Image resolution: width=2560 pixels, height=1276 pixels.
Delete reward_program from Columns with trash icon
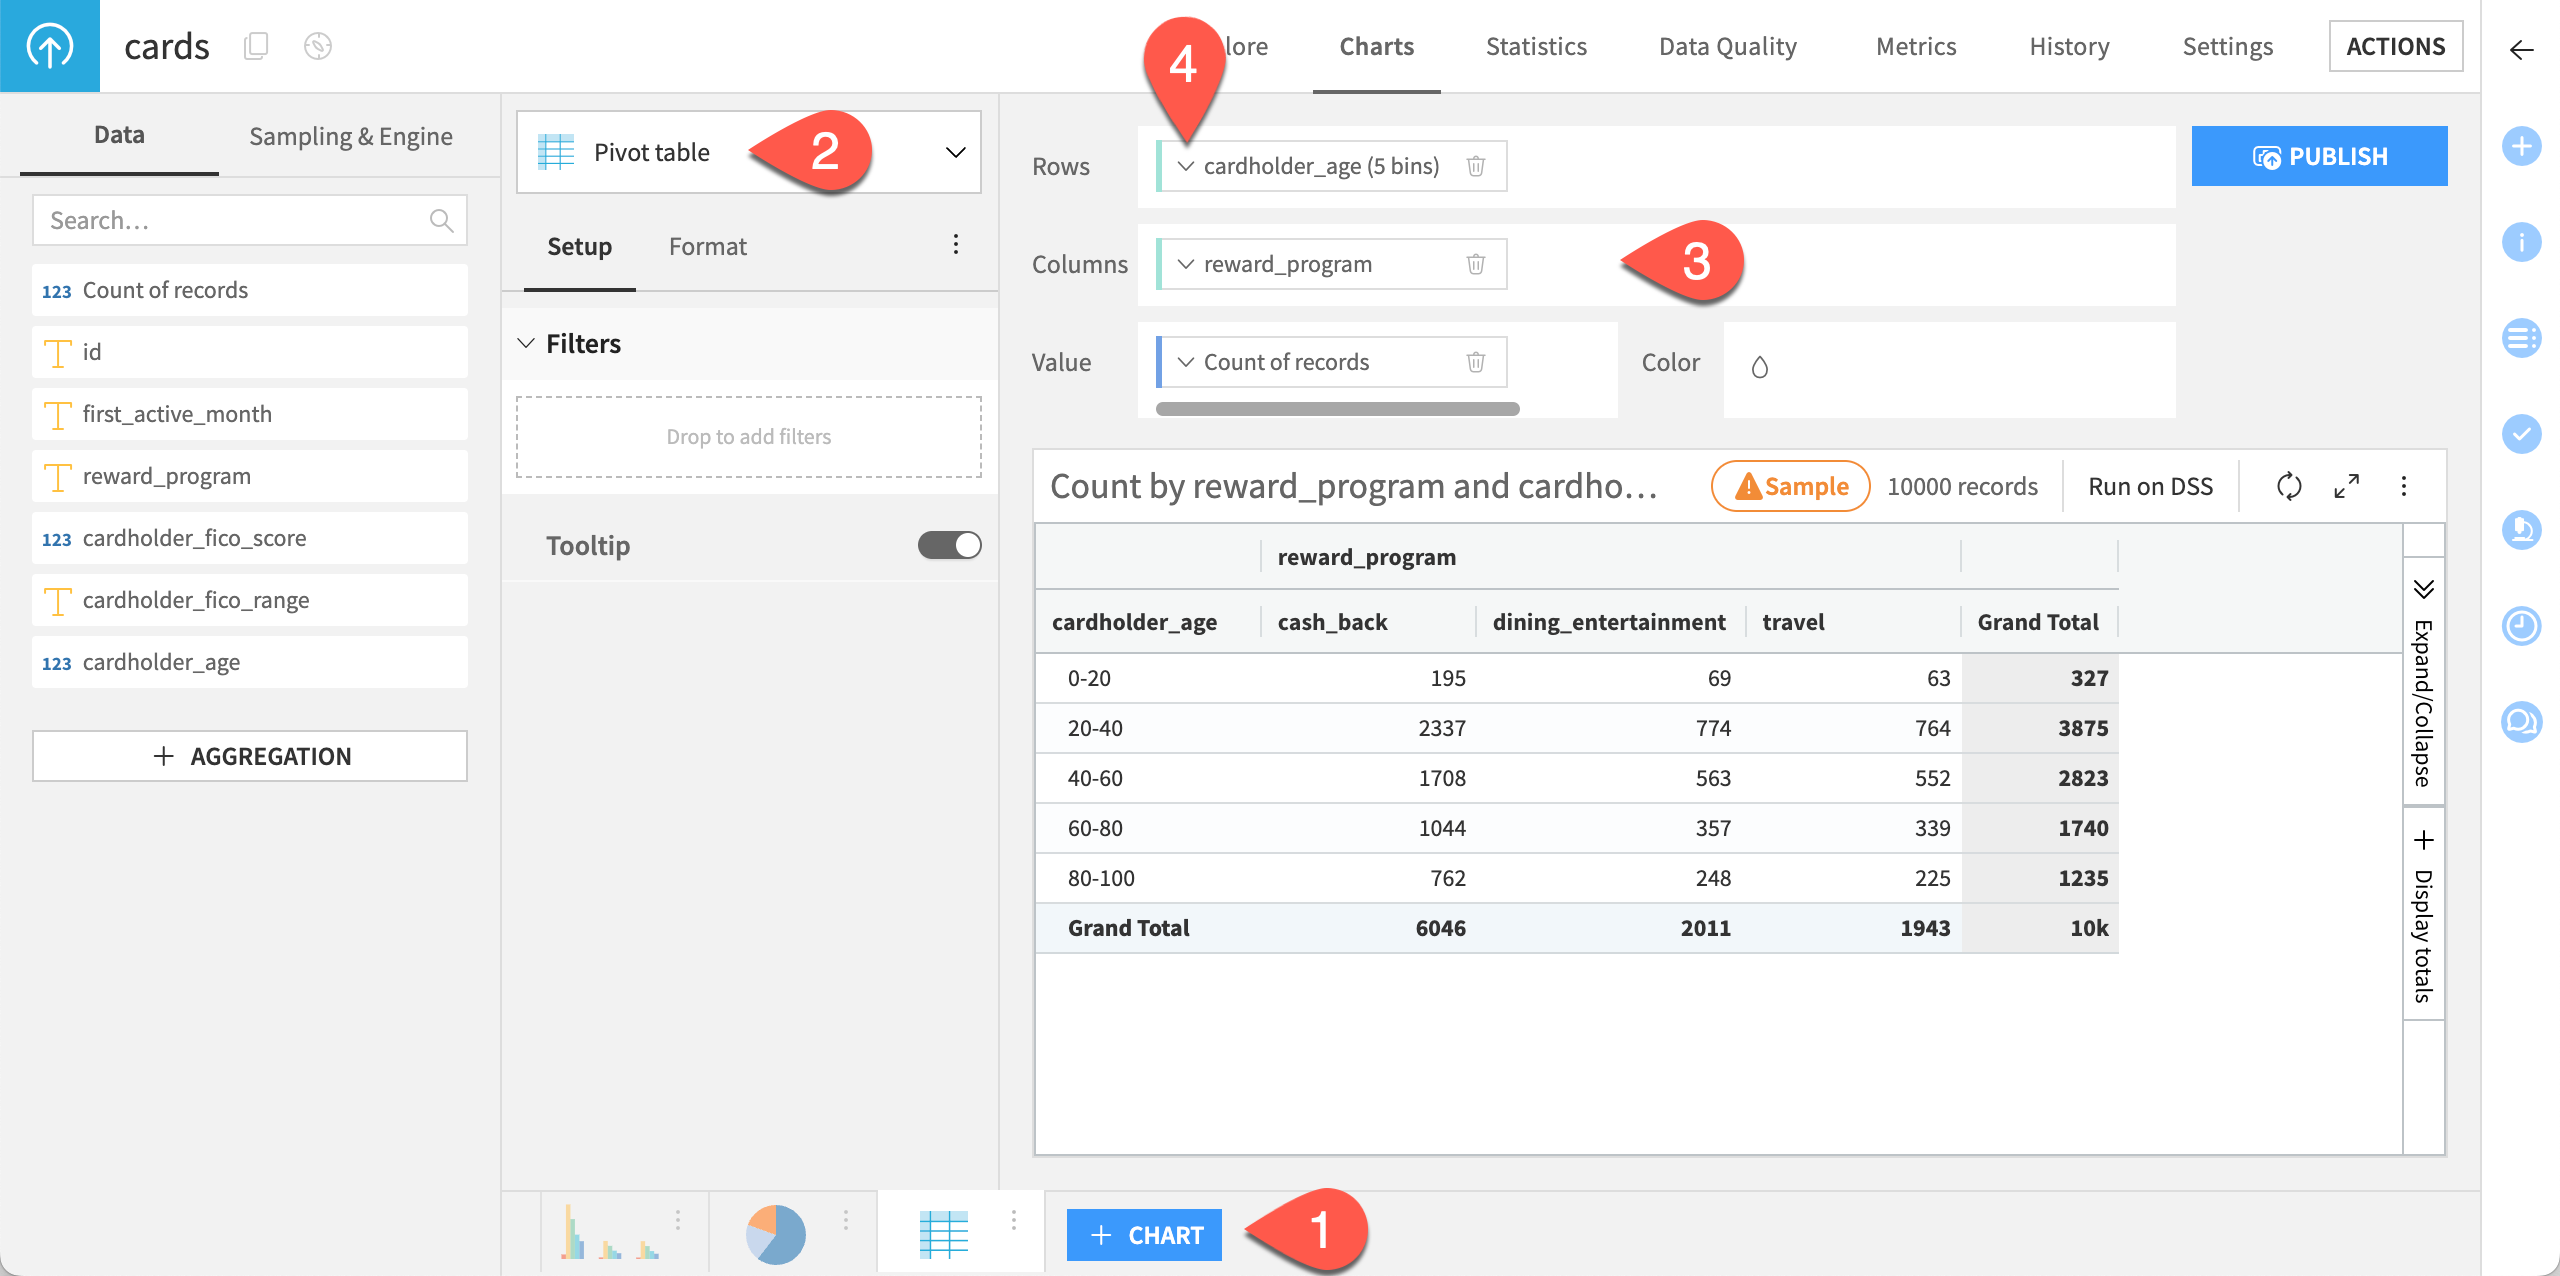click(1476, 264)
